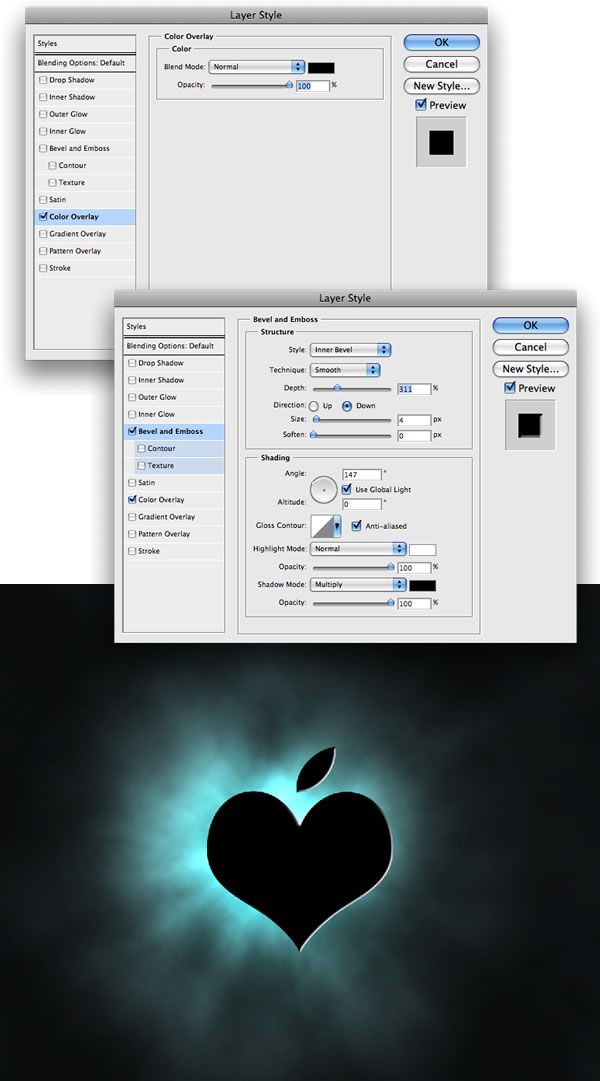The image size is (600, 1081).
Task: Click the black overlay color swatch
Action: pyautogui.click(x=321, y=68)
